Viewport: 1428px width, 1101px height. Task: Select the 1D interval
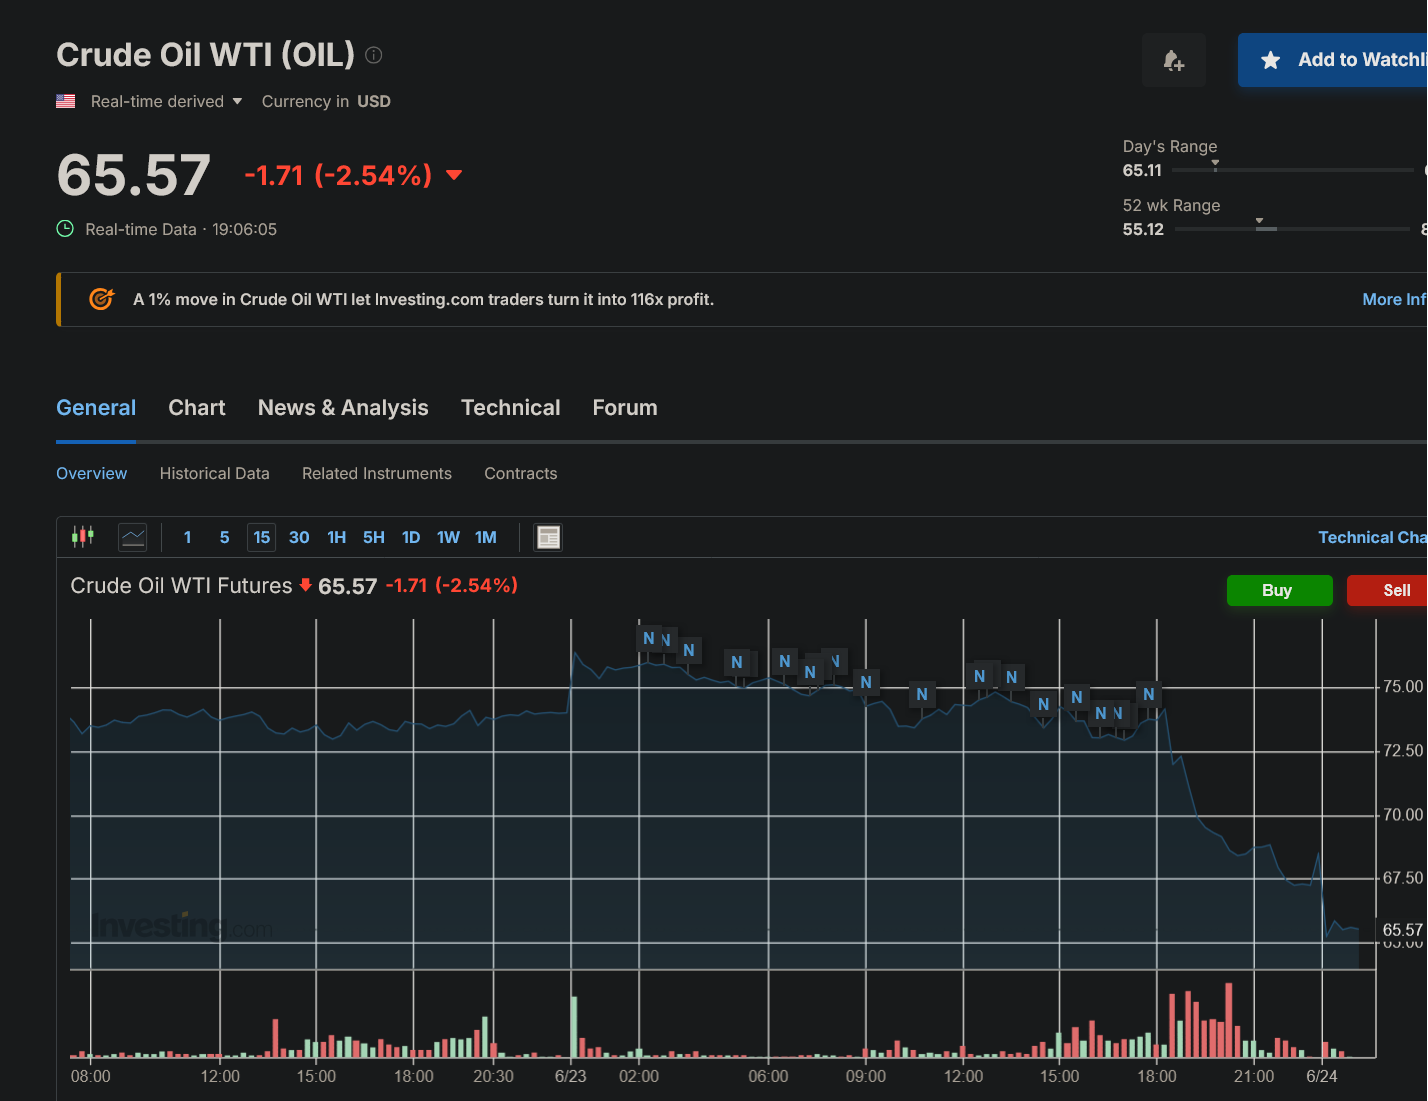411,537
